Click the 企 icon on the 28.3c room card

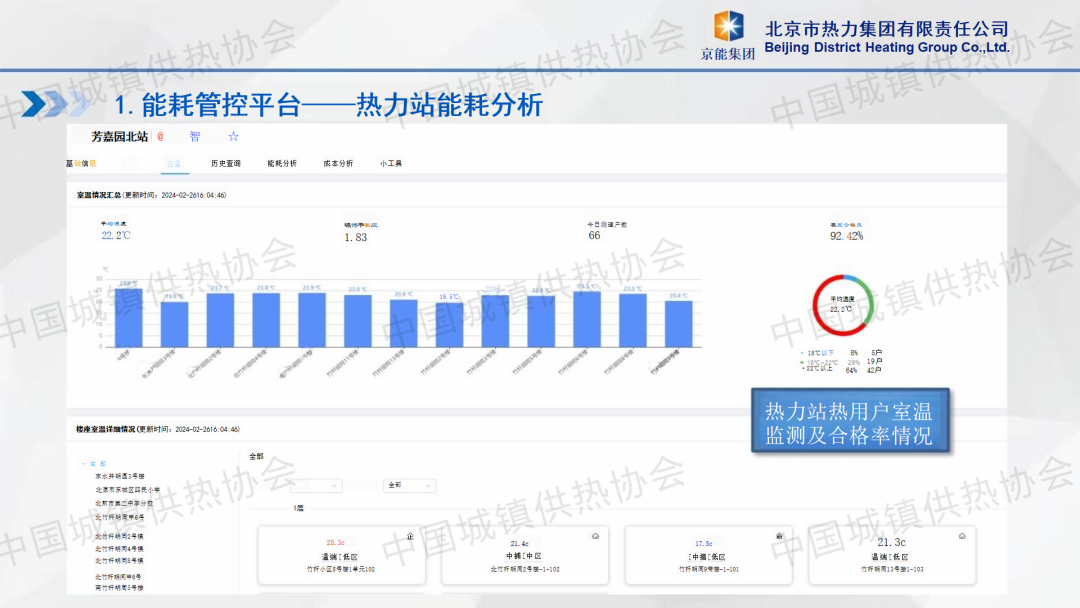point(411,537)
